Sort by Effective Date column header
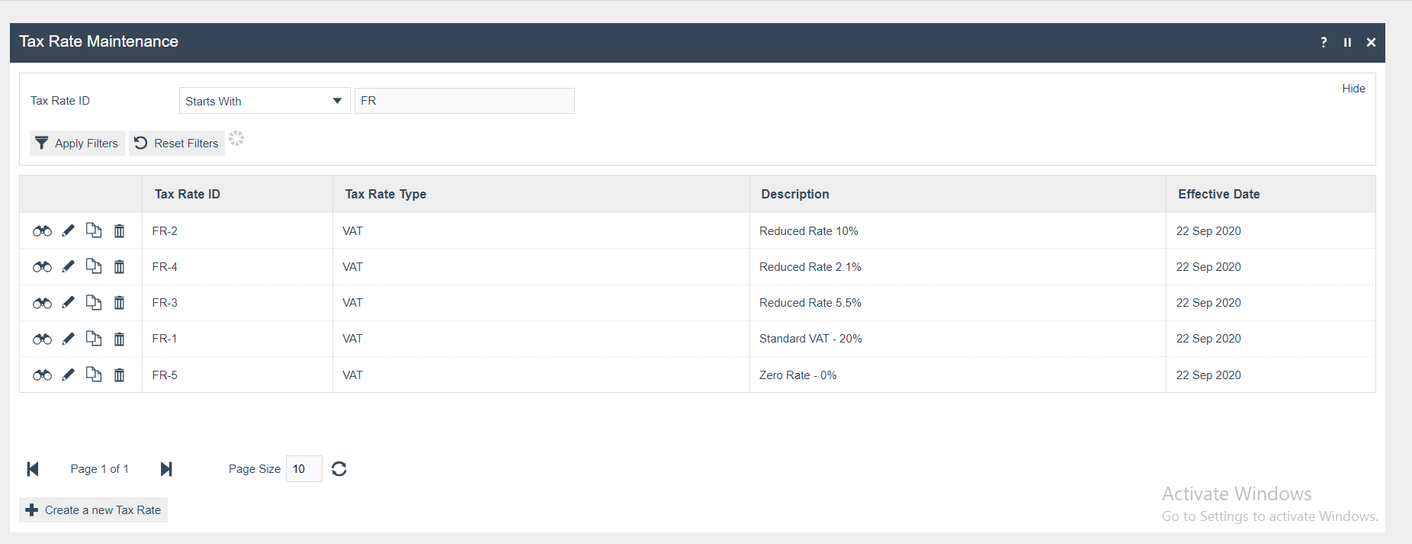Image resolution: width=1412 pixels, height=544 pixels. coord(1218,194)
